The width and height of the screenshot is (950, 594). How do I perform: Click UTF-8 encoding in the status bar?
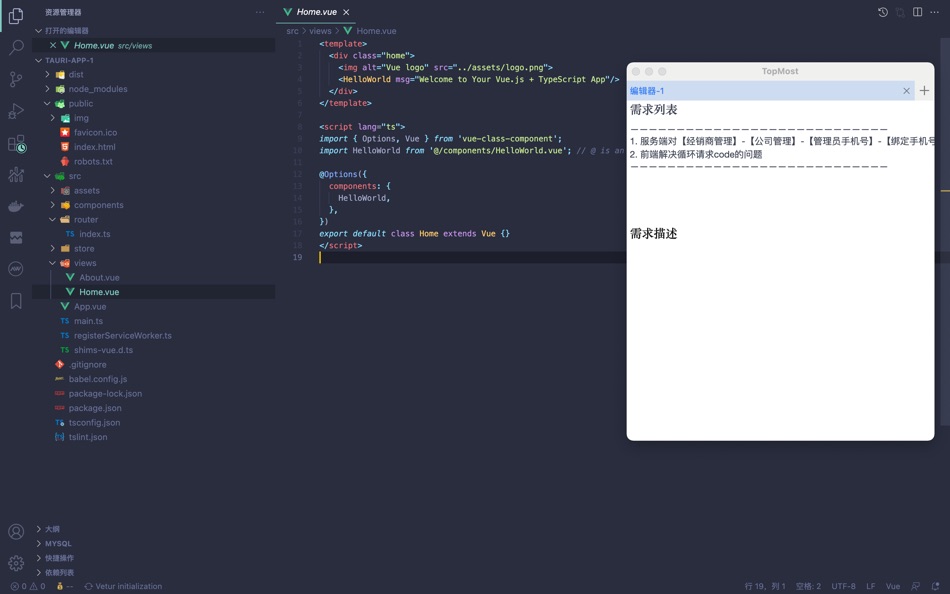point(843,586)
